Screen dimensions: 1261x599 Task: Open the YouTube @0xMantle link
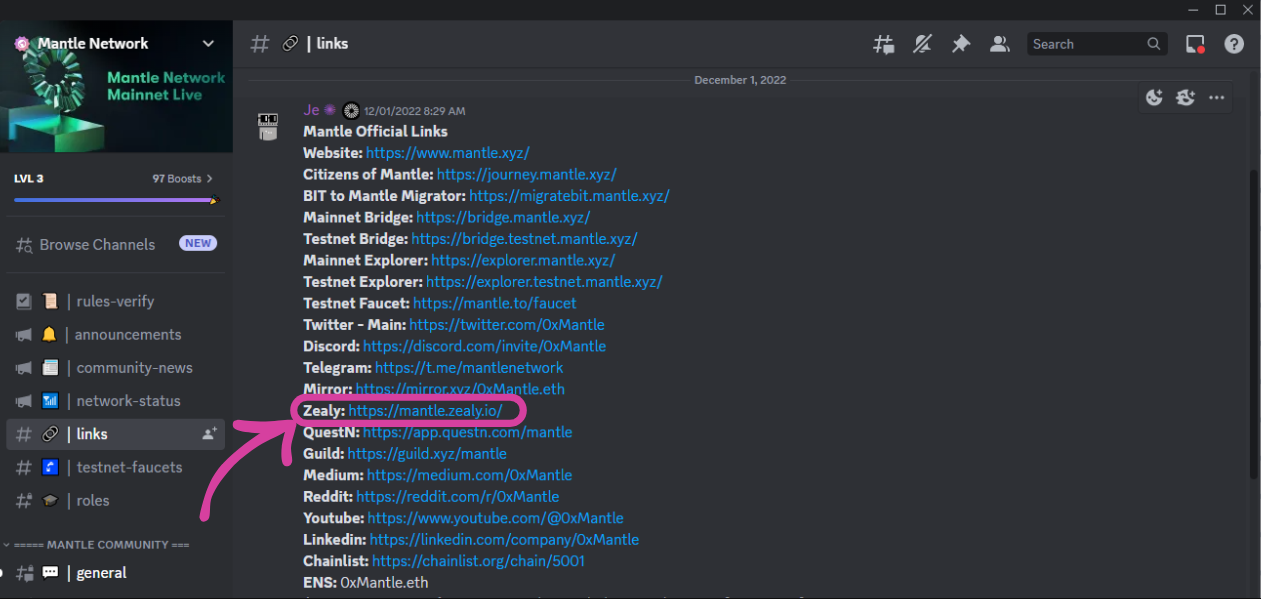pyautogui.click(x=495, y=518)
